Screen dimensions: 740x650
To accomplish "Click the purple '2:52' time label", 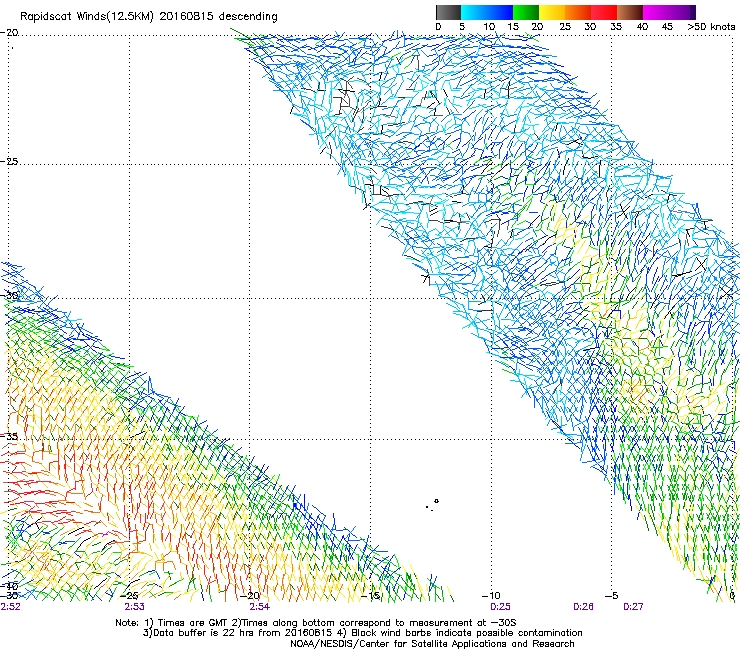I will click(10, 607).
